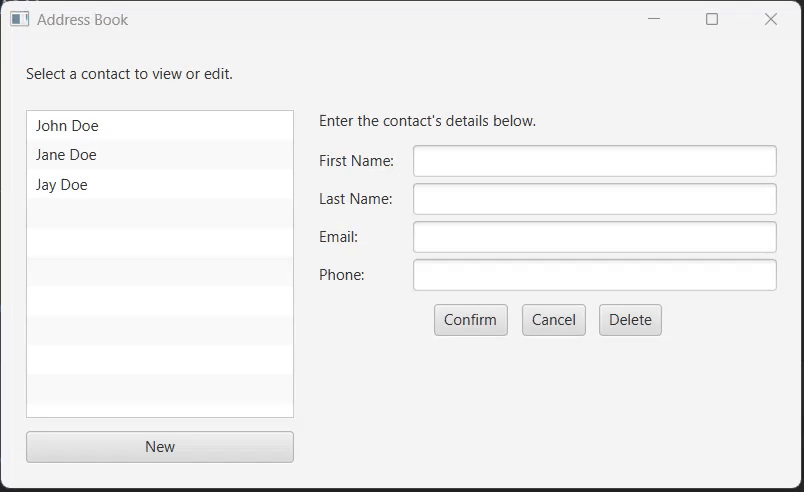Select Jay Doe in the contact list

point(159,184)
